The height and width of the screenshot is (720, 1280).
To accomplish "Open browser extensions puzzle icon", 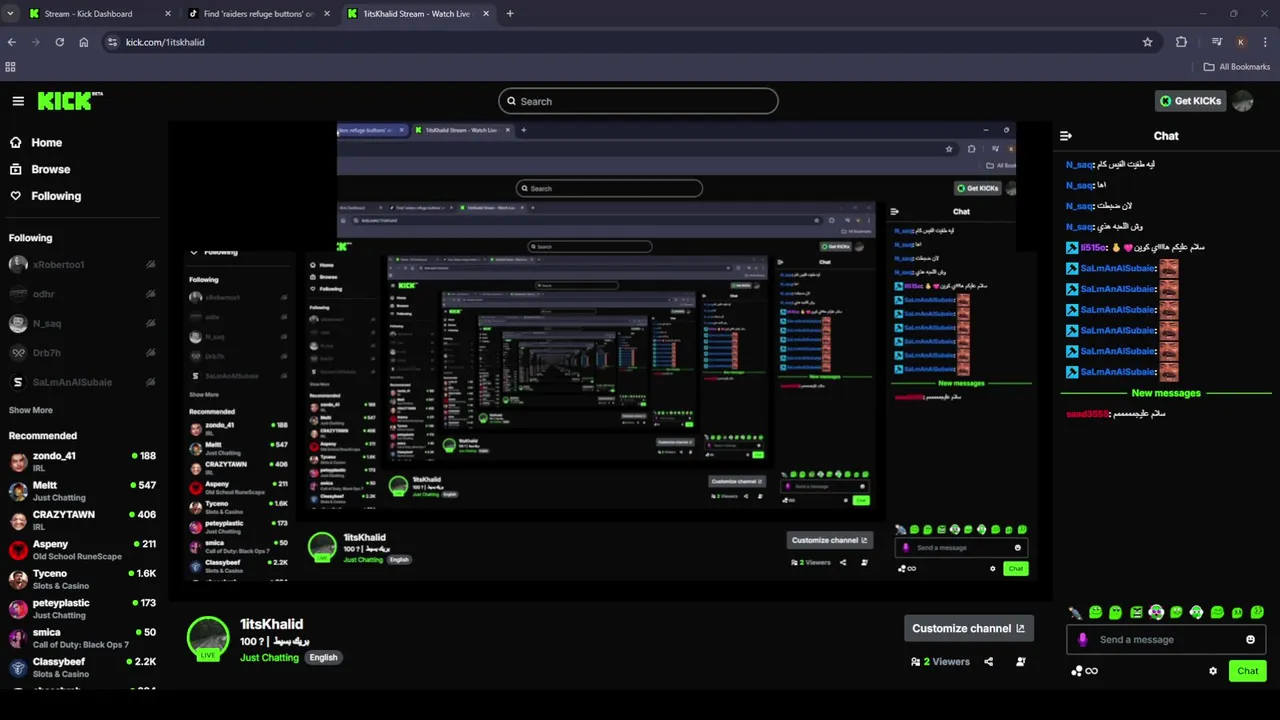I will tap(1181, 42).
